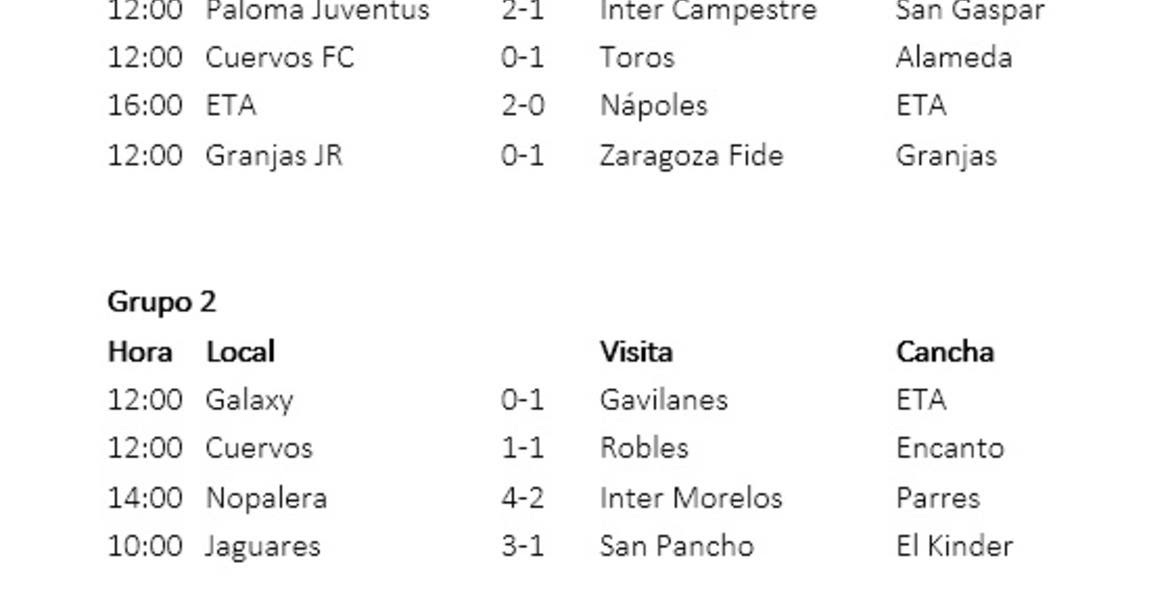Select the Parres venue name
Screen dimensions: 1170x600
937,497
